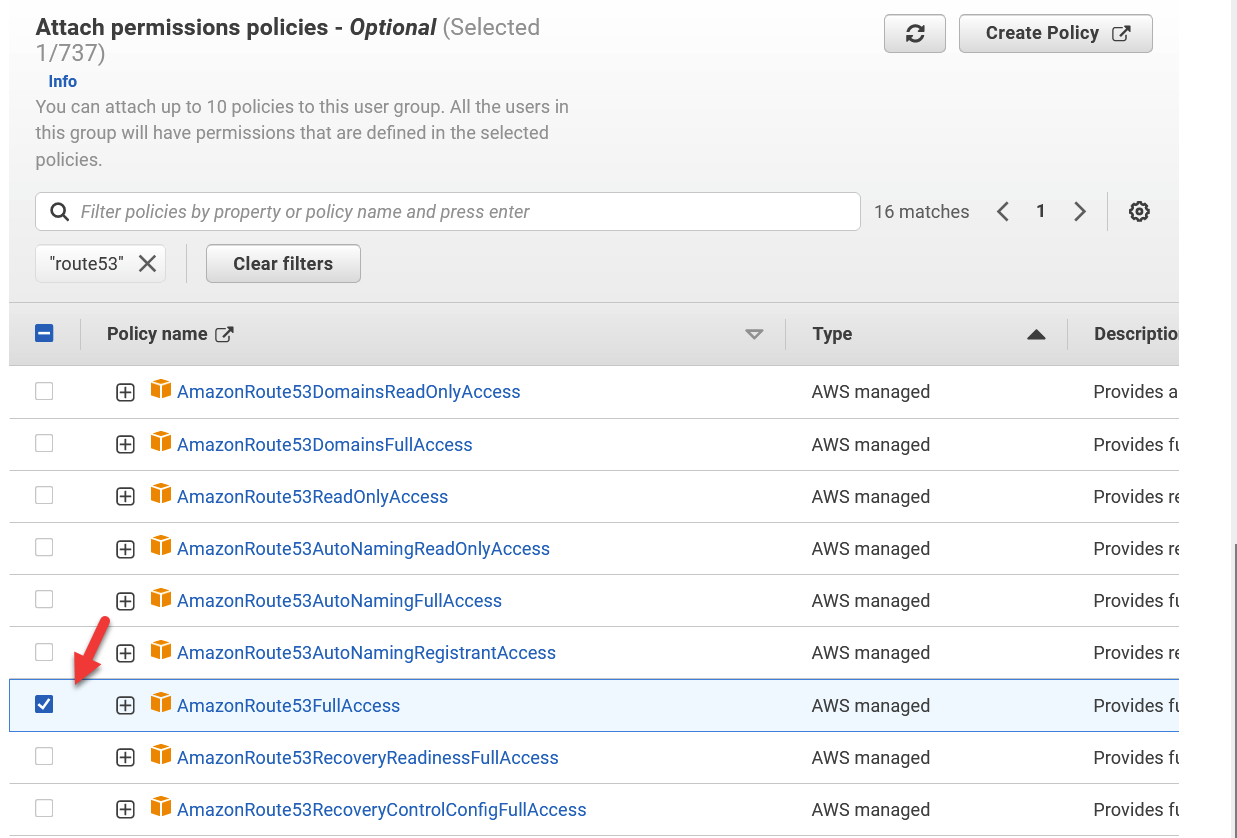Image resolution: width=1237 pixels, height=838 pixels.
Task: Click the page number 1 indicator
Action: click(1041, 212)
